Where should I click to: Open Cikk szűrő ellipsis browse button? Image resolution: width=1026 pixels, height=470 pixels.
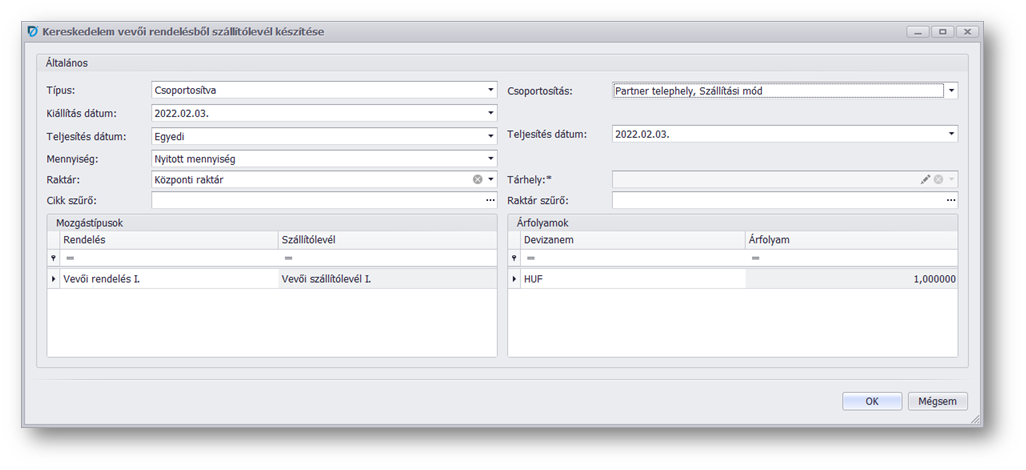point(490,201)
